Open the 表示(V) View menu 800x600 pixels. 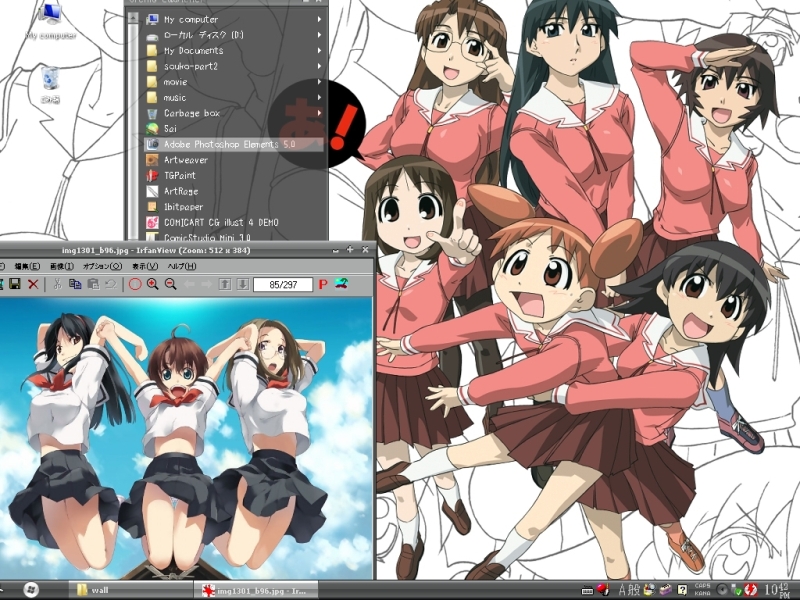(x=145, y=266)
